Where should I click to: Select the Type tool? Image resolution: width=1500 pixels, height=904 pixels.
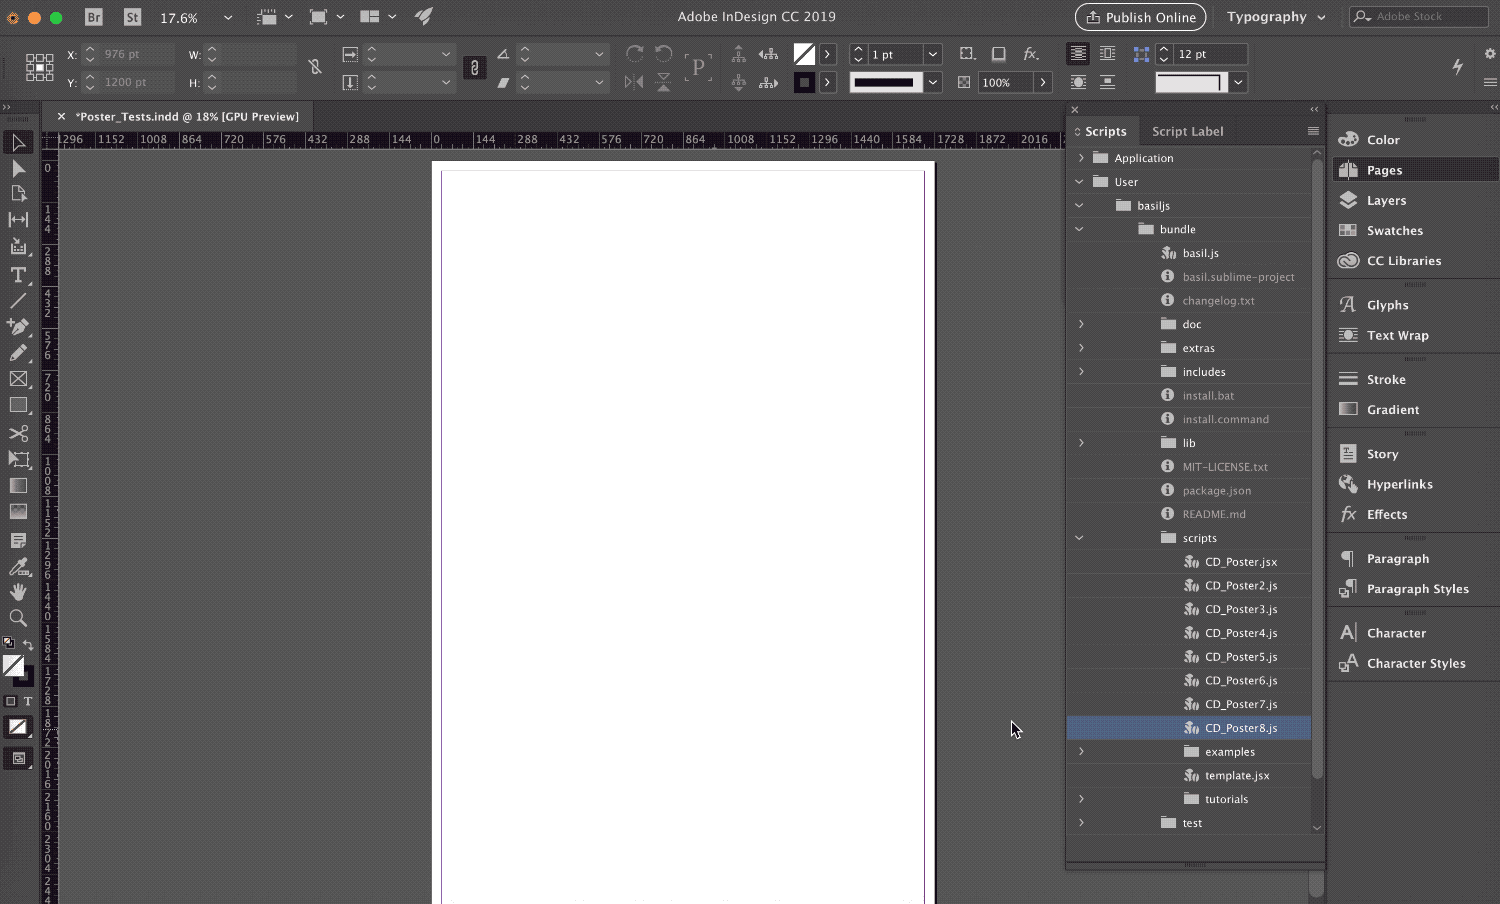pos(18,275)
